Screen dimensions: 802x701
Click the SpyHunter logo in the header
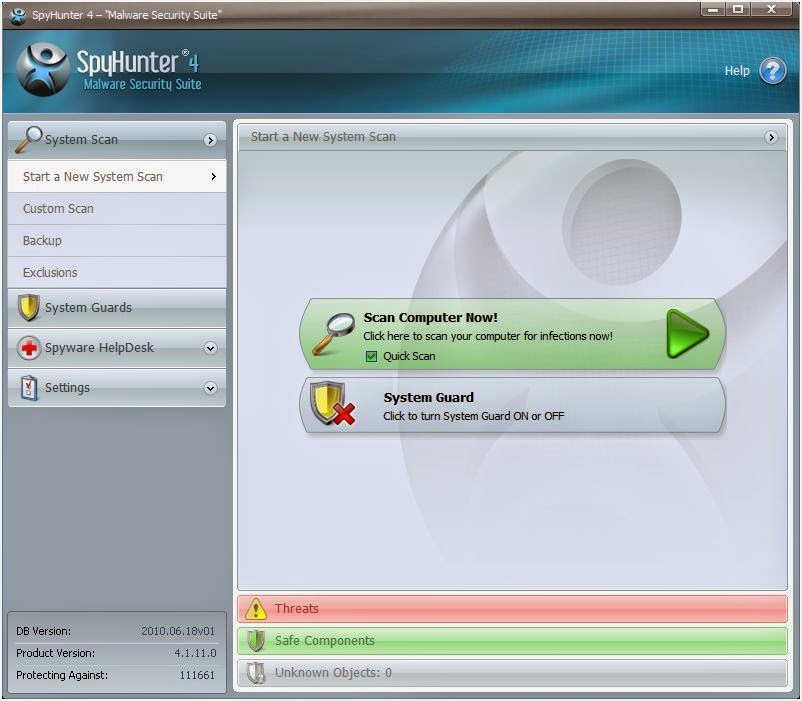43,70
